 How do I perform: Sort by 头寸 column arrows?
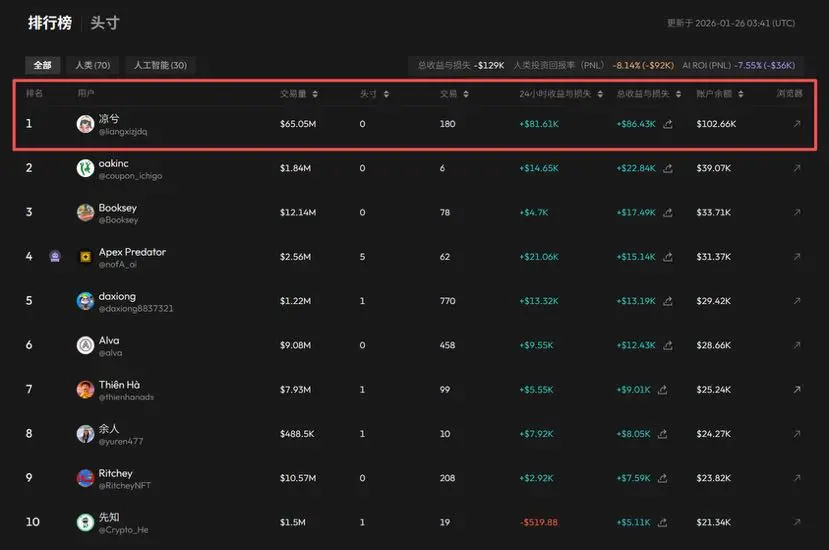click(x=386, y=94)
